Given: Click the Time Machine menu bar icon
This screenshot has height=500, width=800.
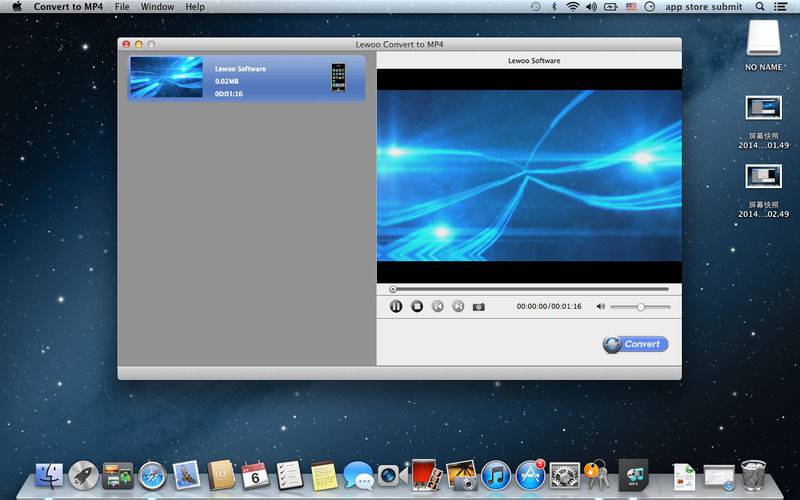Looking at the screenshot, I should click(535, 7).
